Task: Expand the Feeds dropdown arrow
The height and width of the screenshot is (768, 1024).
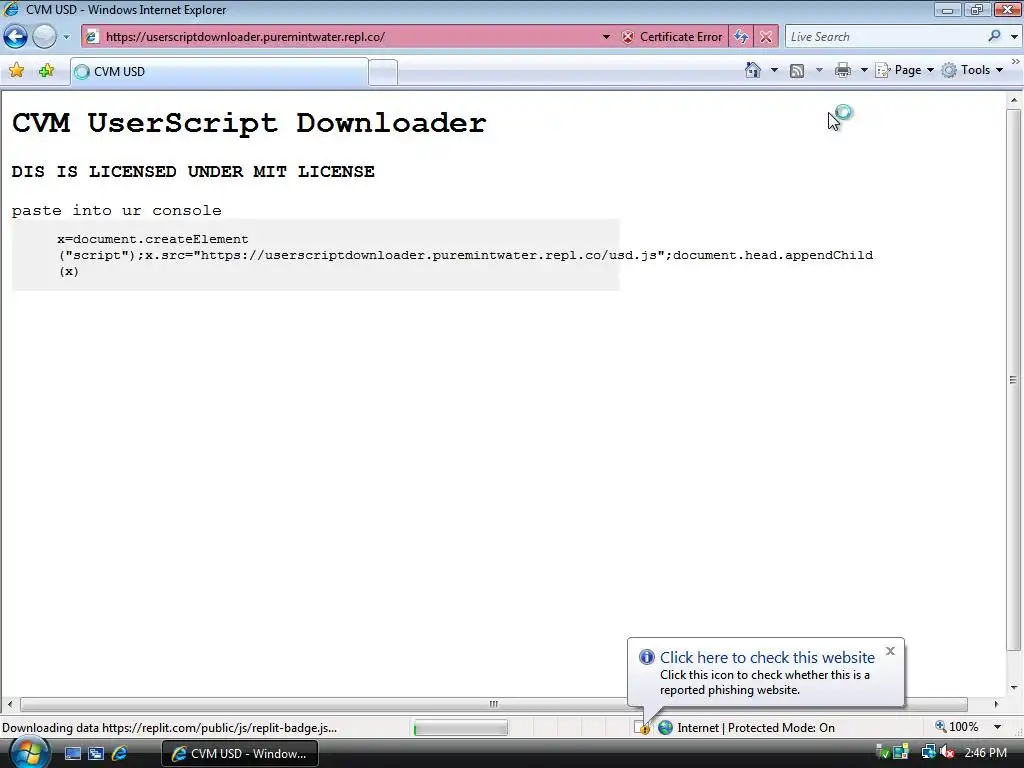Action: [x=820, y=70]
